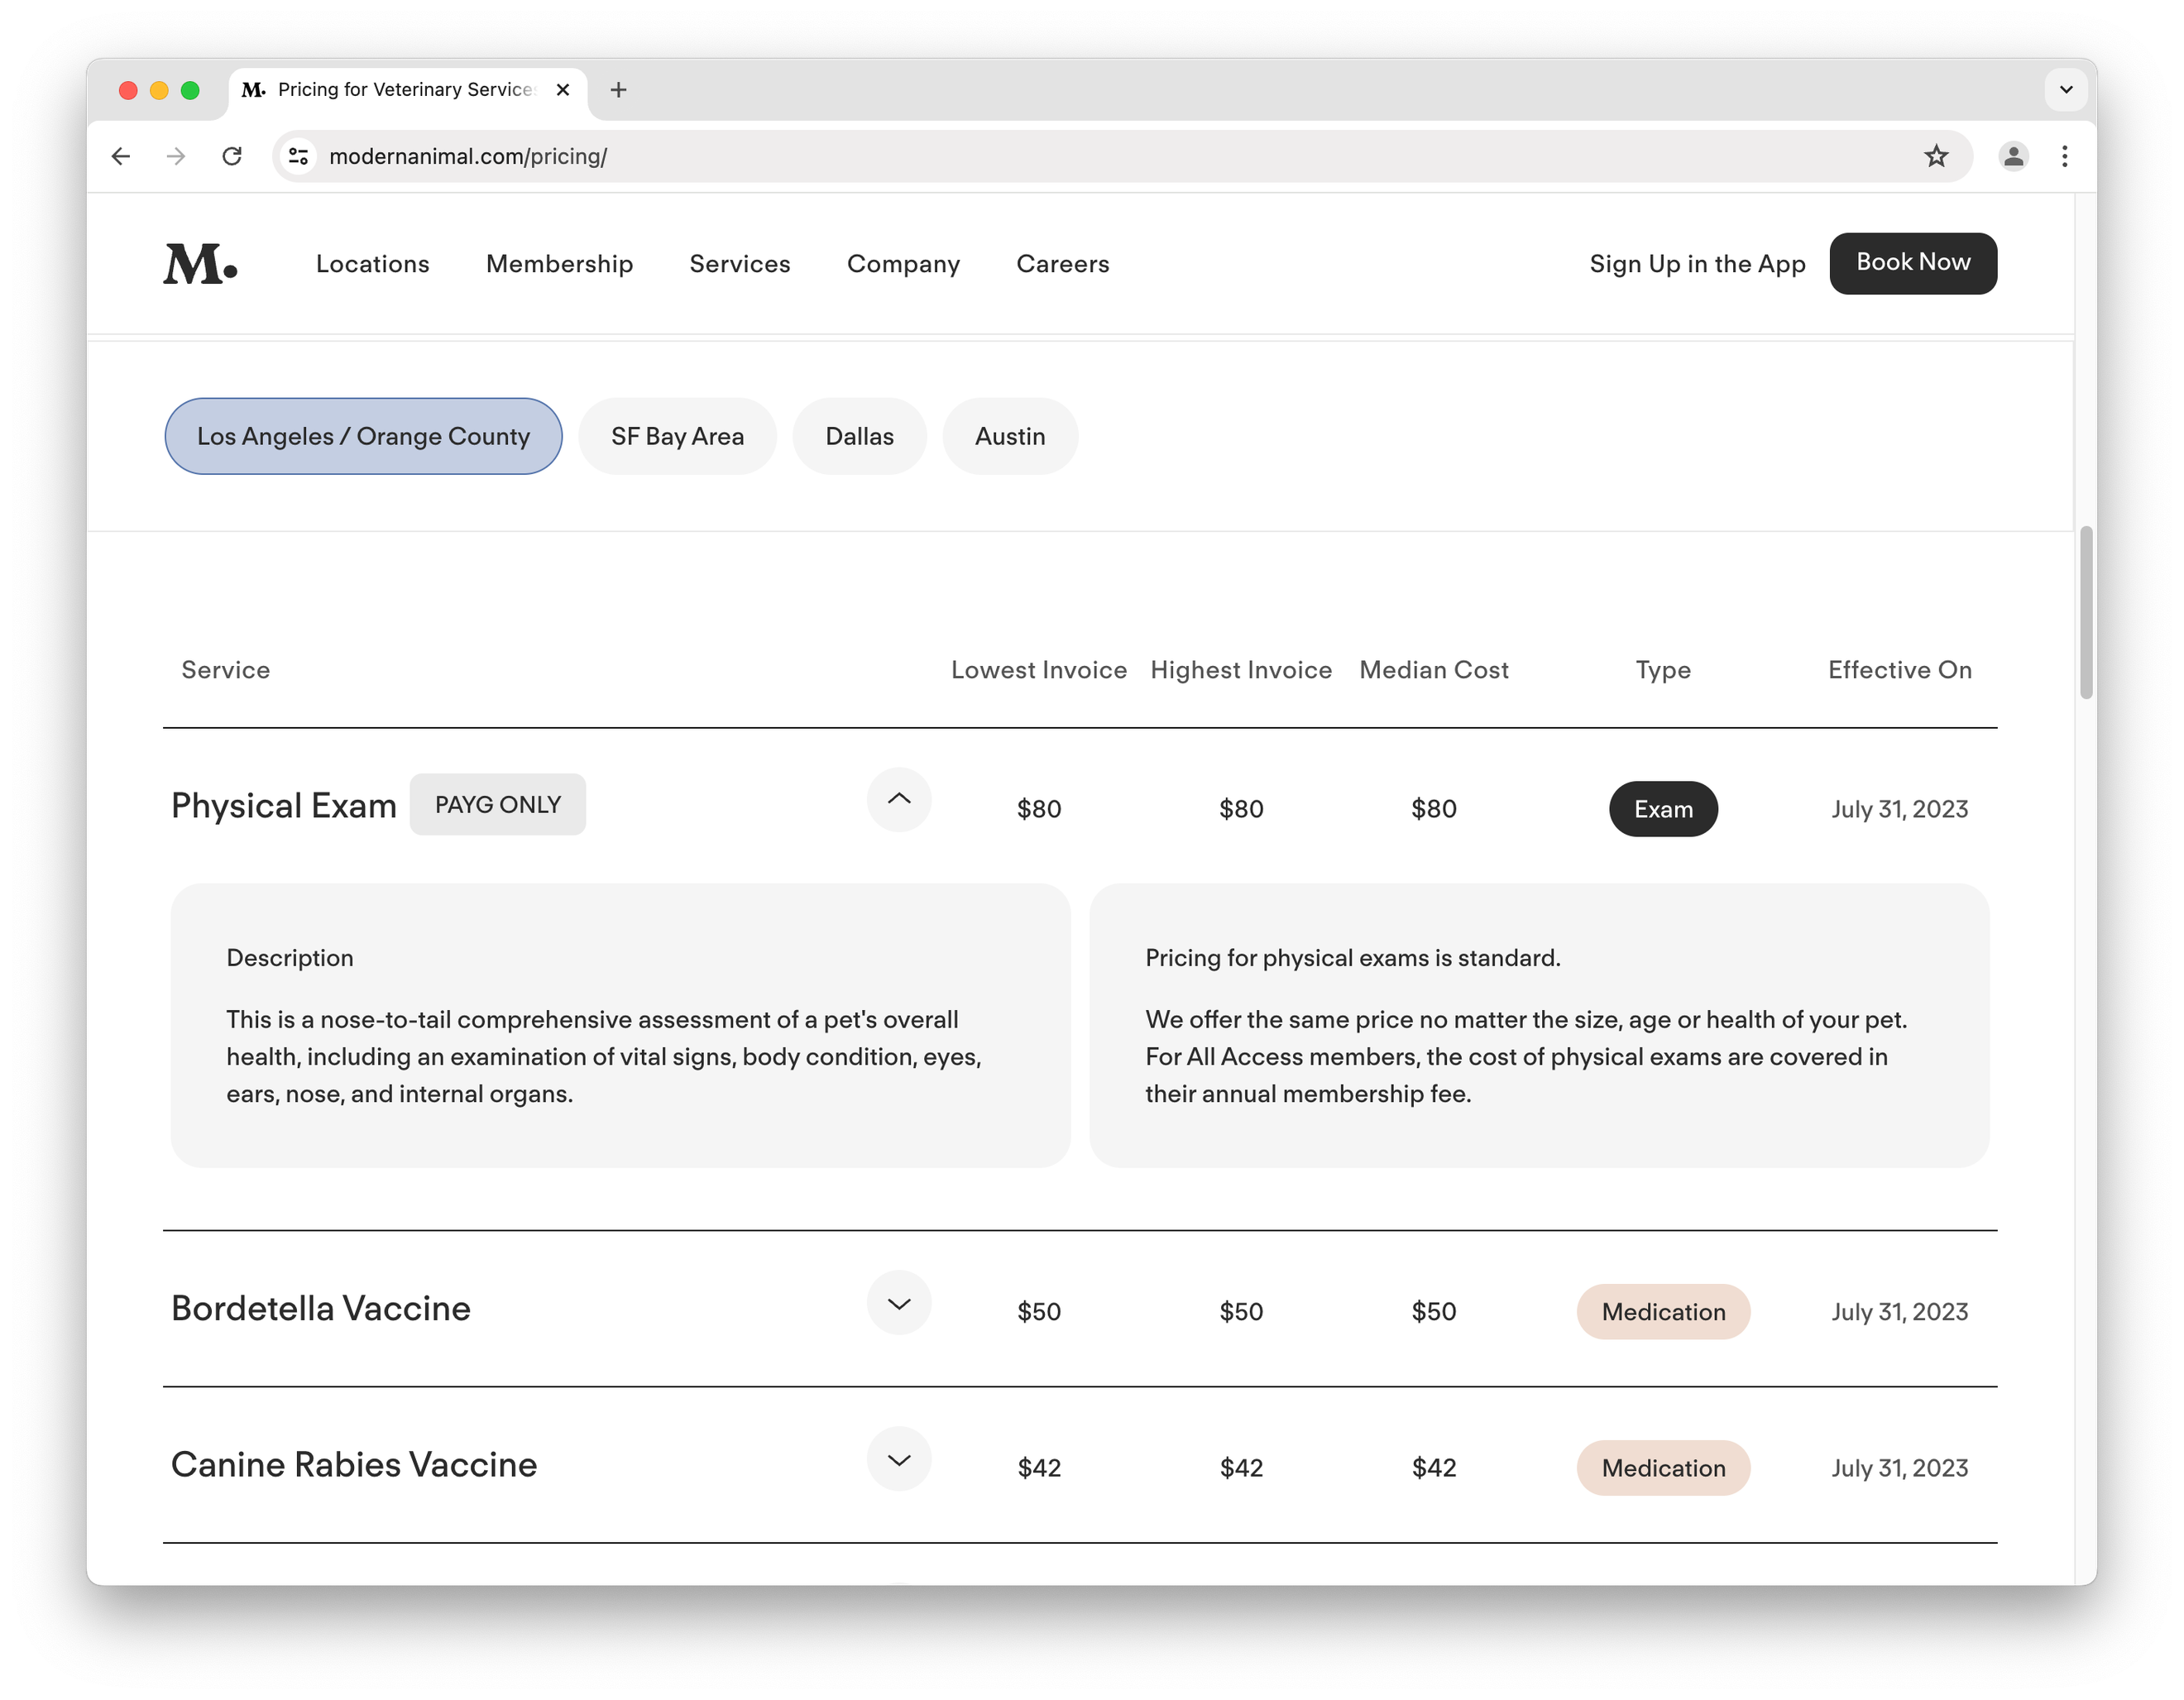
Task: Reload the page
Action: (x=232, y=156)
